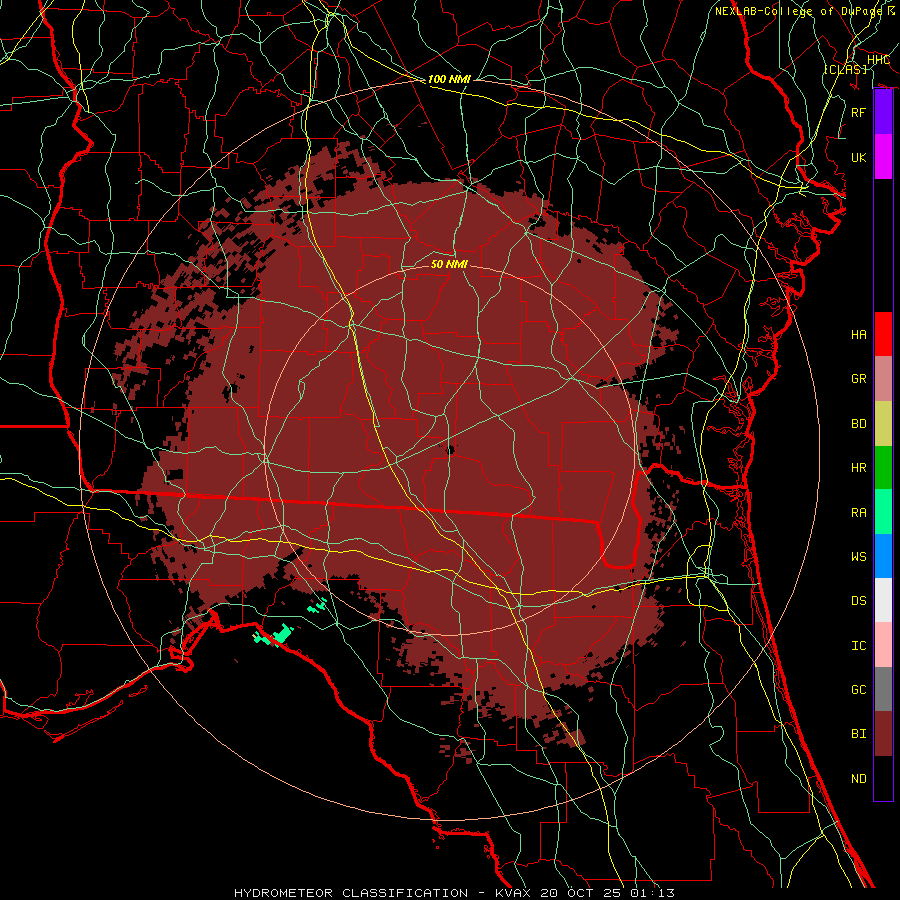
Task: Click the RF legend label
Action: (x=858, y=113)
